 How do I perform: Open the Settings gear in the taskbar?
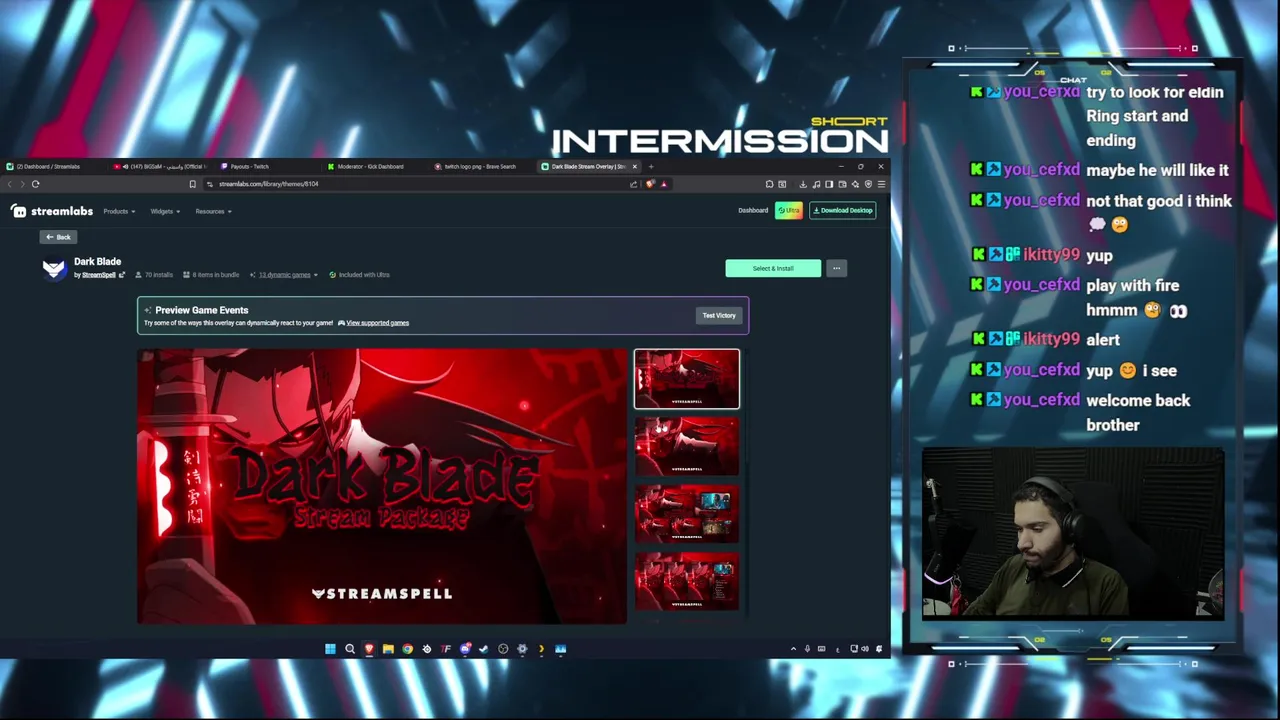click(x=522, y=649)
